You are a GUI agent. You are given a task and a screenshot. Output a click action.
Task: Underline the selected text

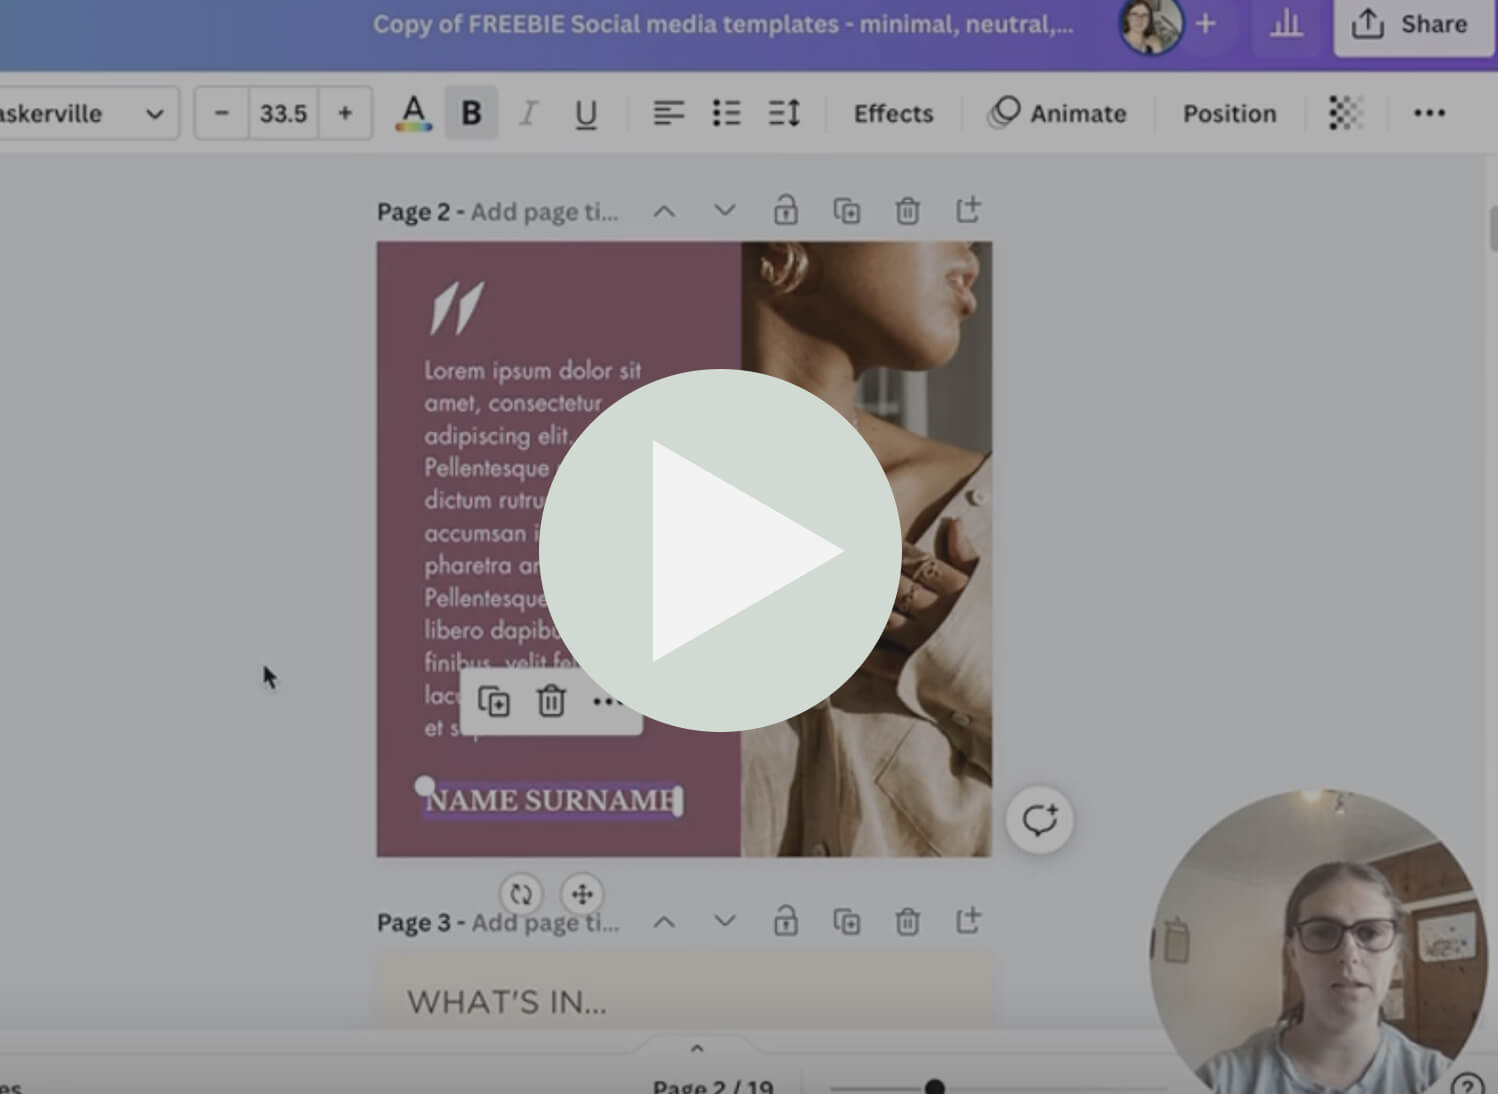tap(586, 113)
